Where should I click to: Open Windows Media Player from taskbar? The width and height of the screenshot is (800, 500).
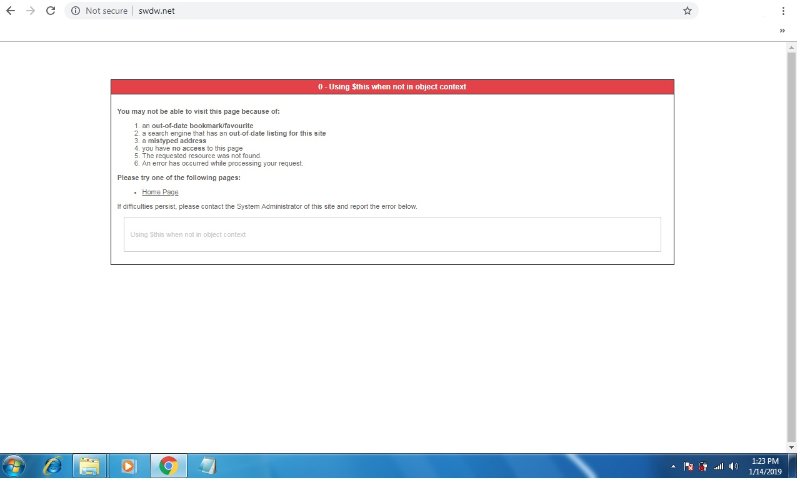[x=129, y=466]
